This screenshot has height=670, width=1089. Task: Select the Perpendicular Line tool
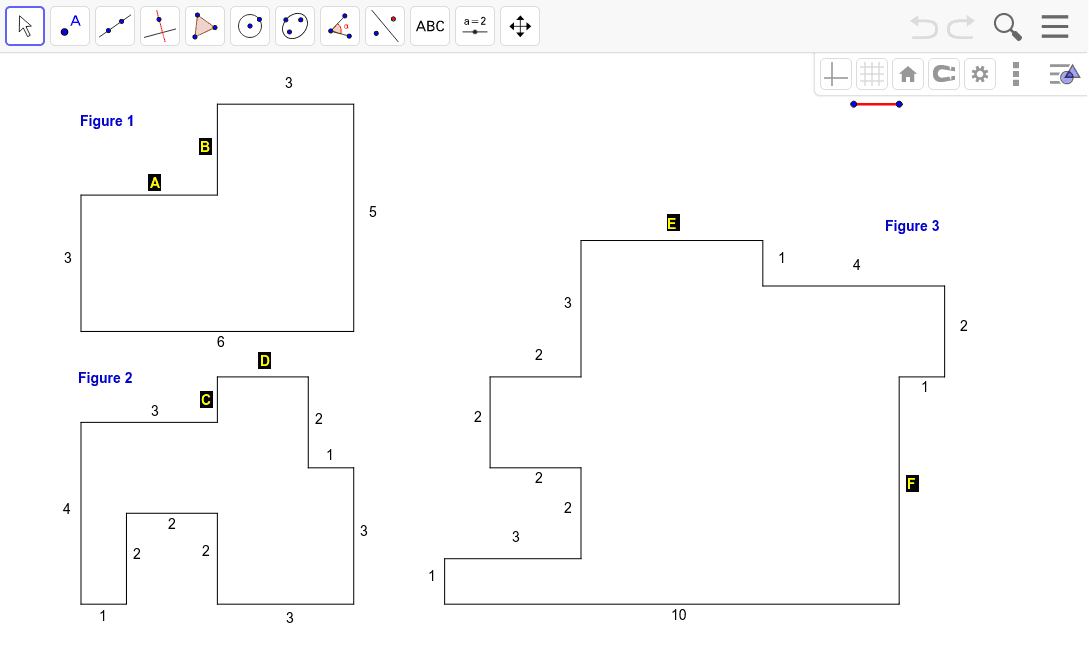160,26
